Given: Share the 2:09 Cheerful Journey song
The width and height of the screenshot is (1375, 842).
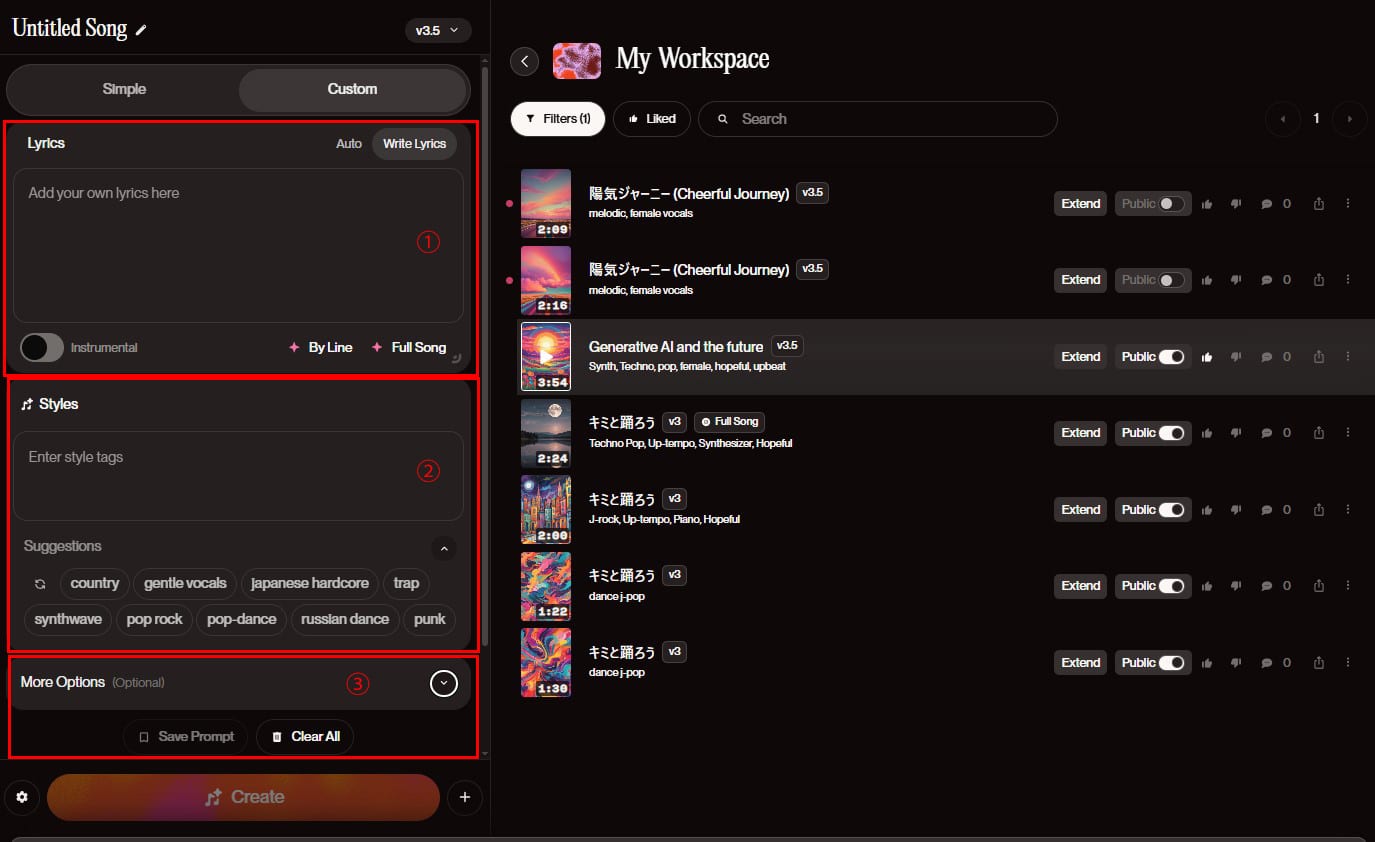Looking at the screenshot, I should pyautogui.click(x=1319, y=204).
